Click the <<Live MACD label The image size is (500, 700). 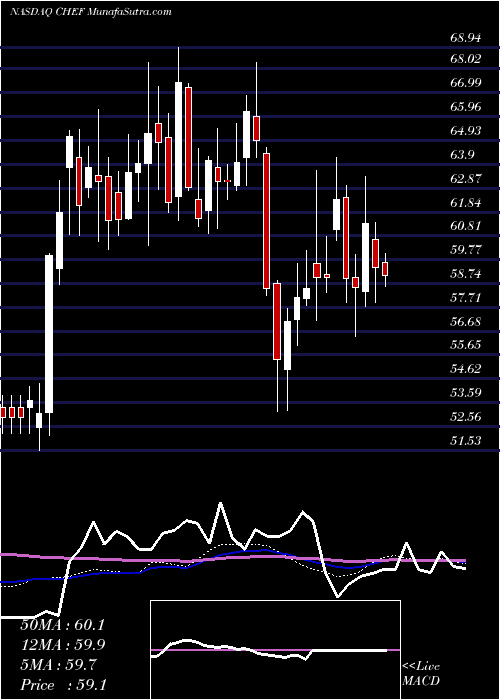[421, 674]
